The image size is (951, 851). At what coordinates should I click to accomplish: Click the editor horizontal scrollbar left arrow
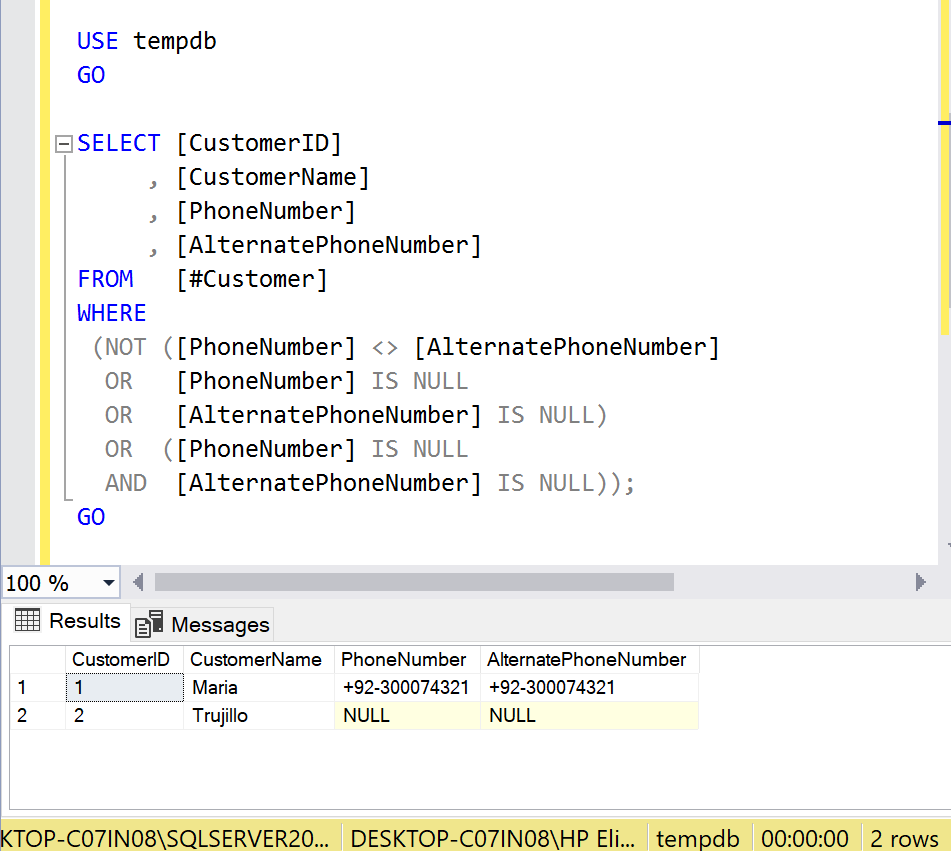[x=138, y=582]
